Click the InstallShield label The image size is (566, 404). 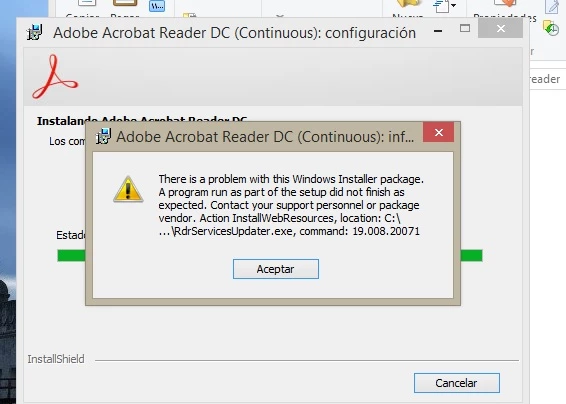point(56,359)
